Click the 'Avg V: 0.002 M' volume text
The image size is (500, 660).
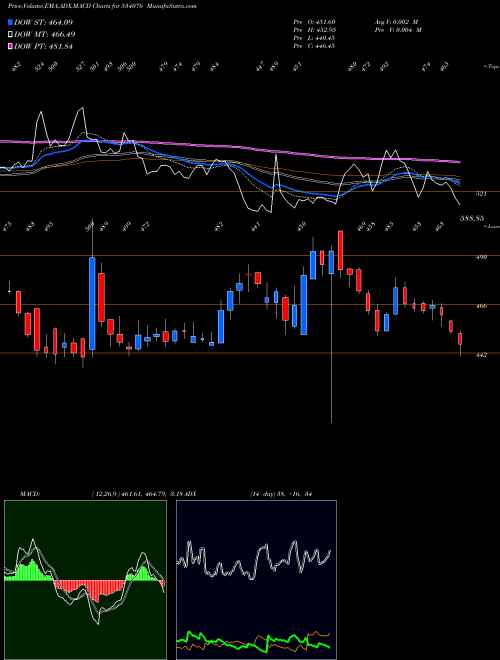pos(397,22)
